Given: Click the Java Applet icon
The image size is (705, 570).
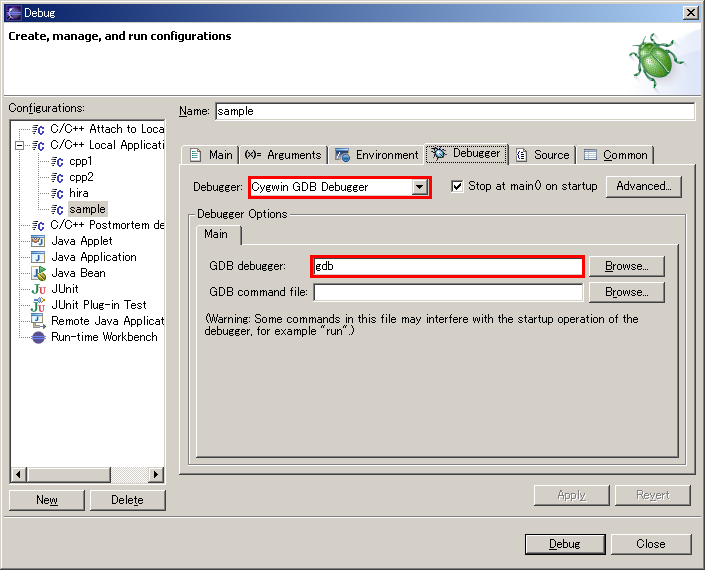Looking at the screenshot, I should [x=38, y=241].
